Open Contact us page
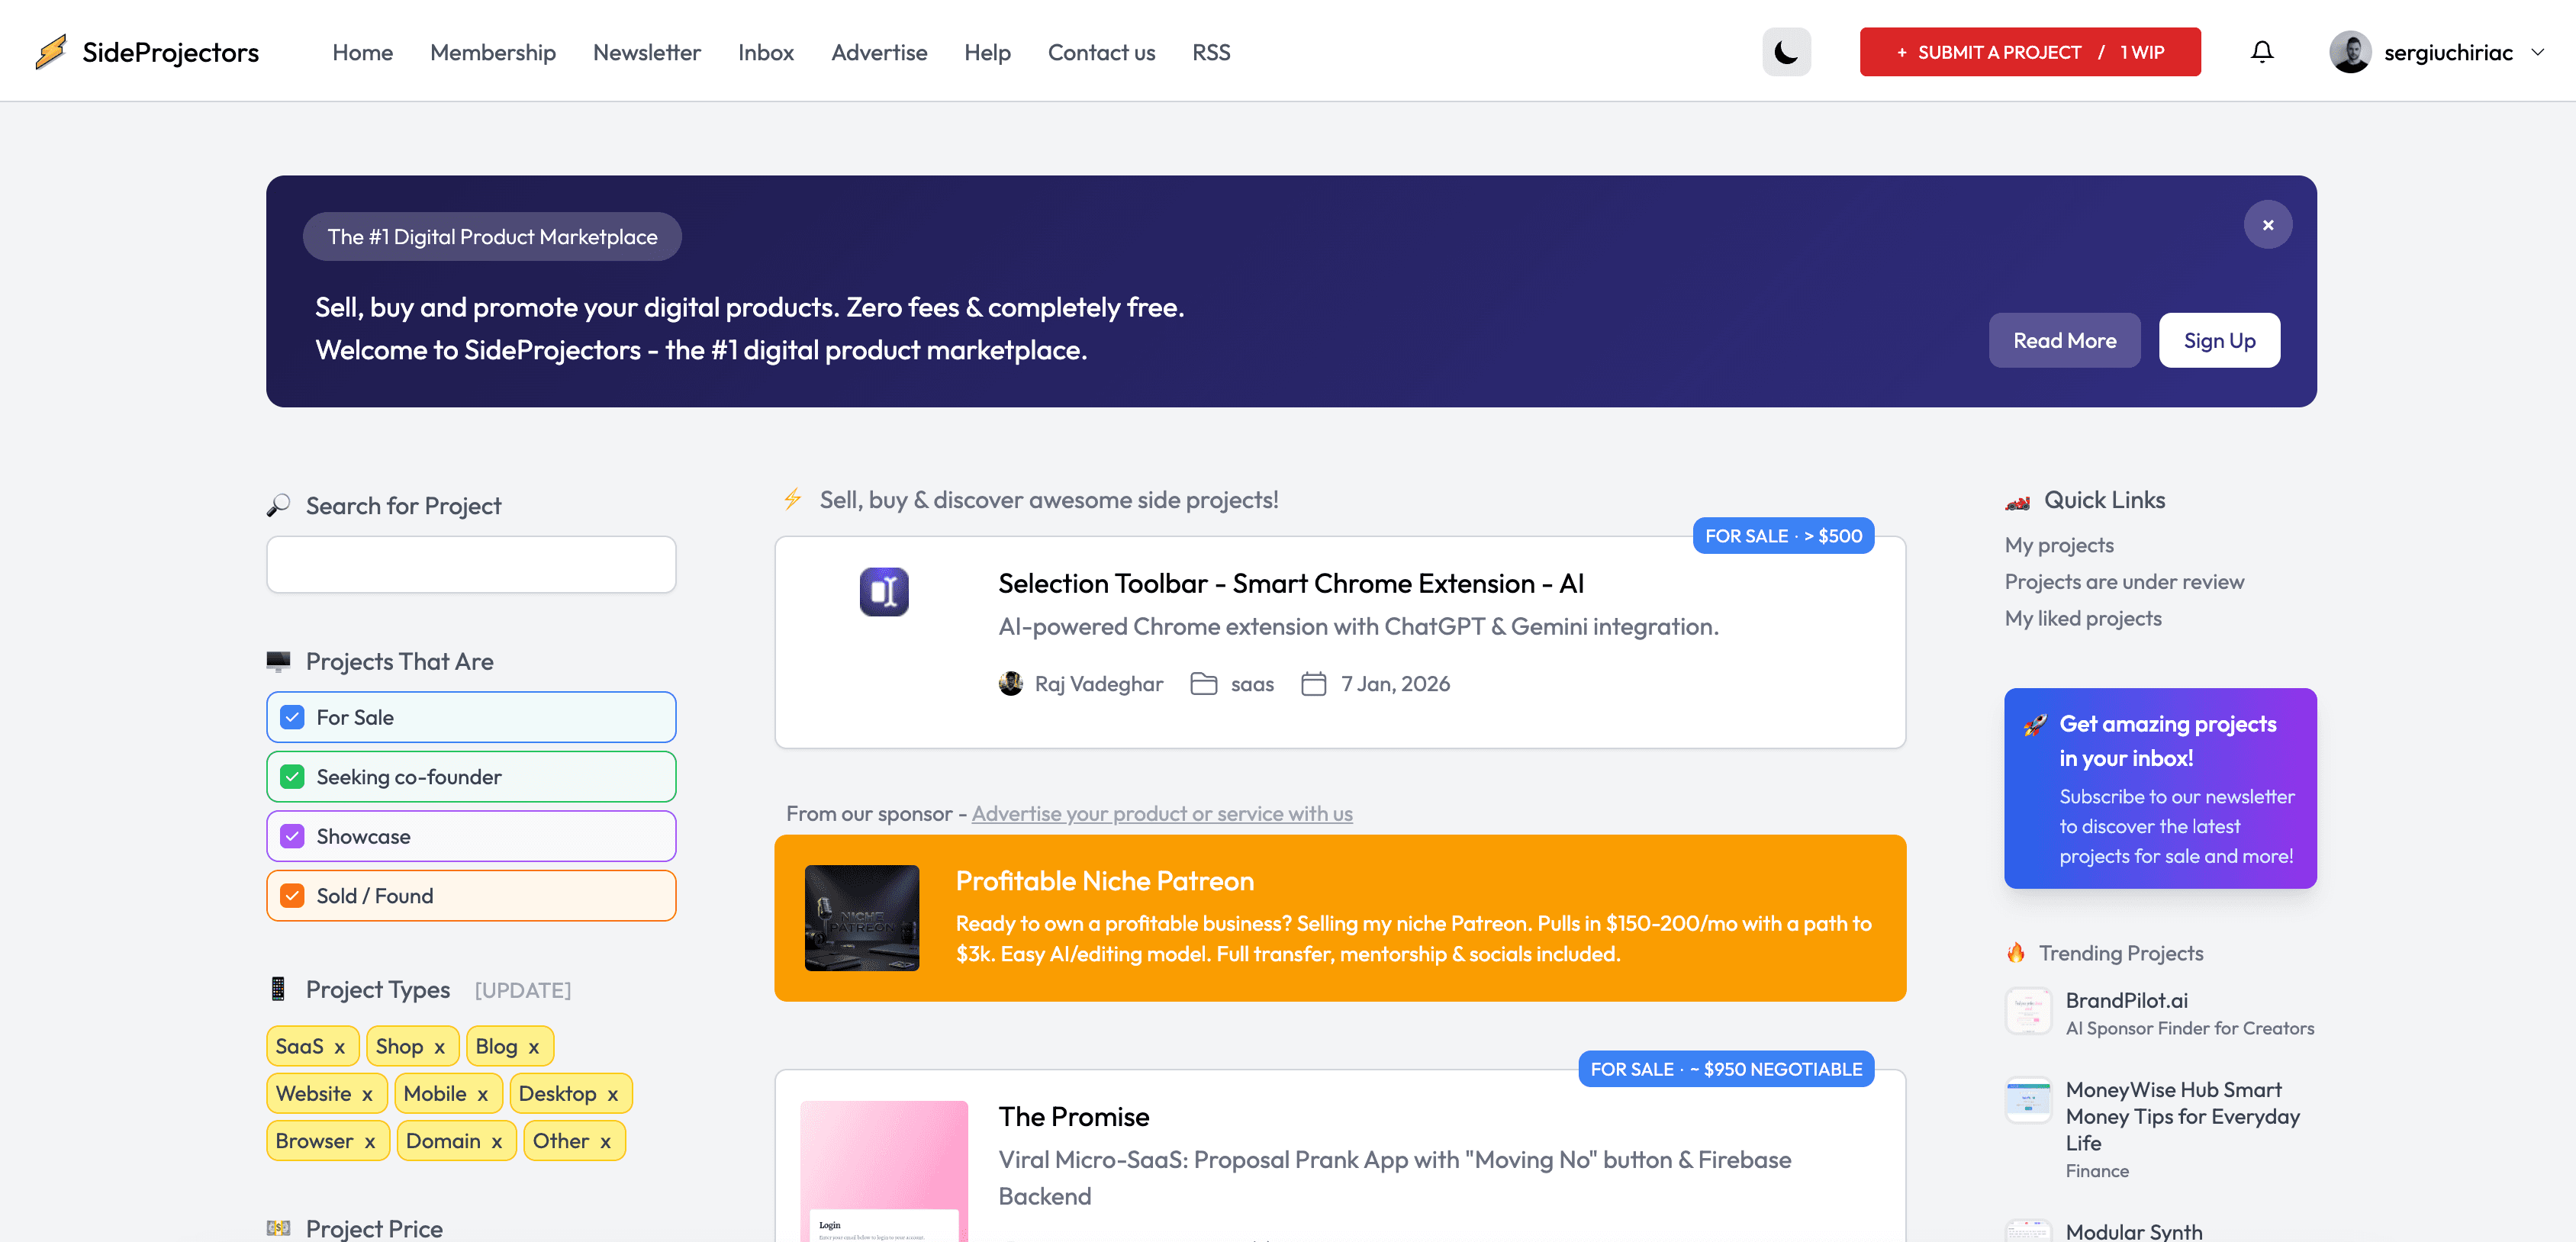This screenshot has height=1242, width=2576. click(x=1101, y=52)
